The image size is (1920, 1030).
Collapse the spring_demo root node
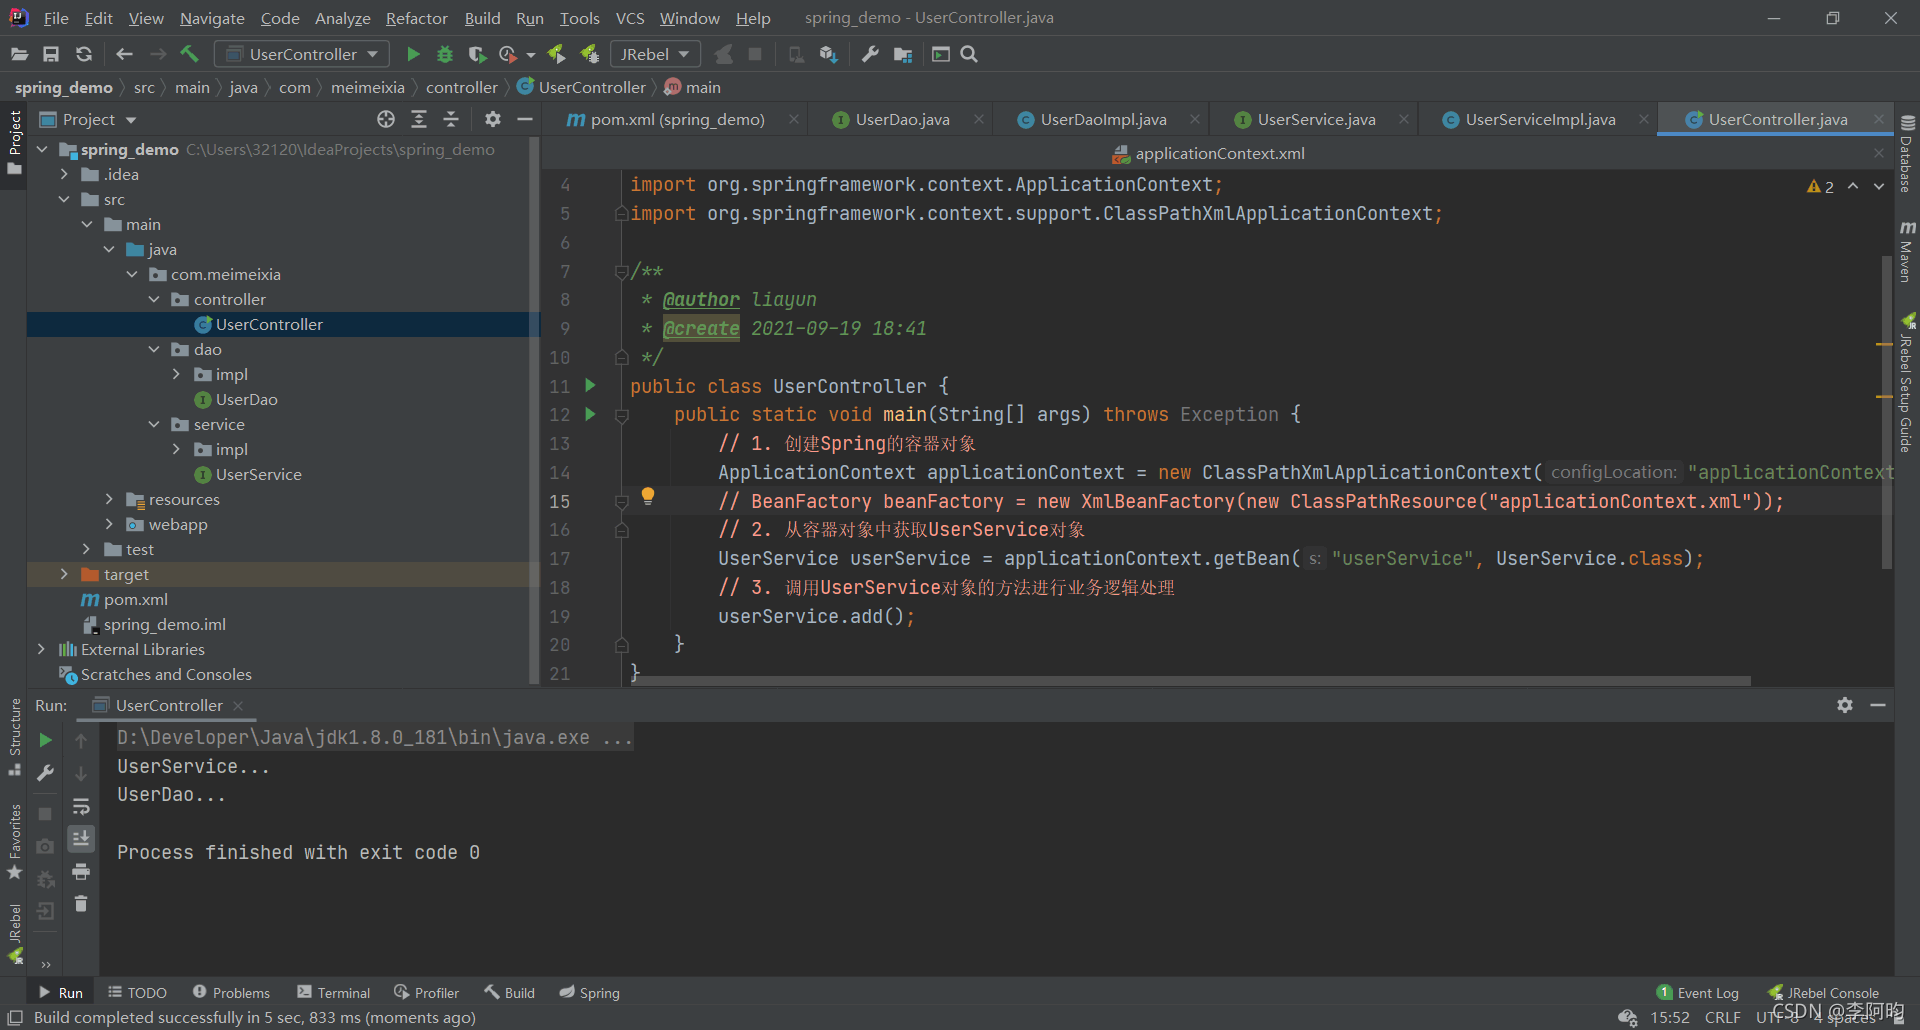(42, 149)
